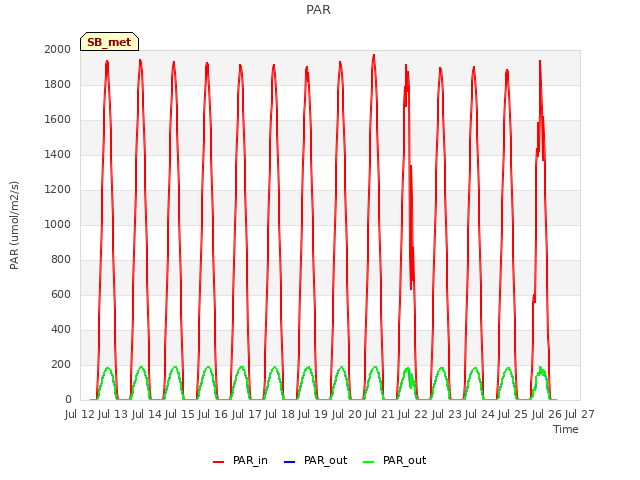Screen dimensions: 640x480
Task: Click the Jul 25 x-axis label
Action: [513, 414]
